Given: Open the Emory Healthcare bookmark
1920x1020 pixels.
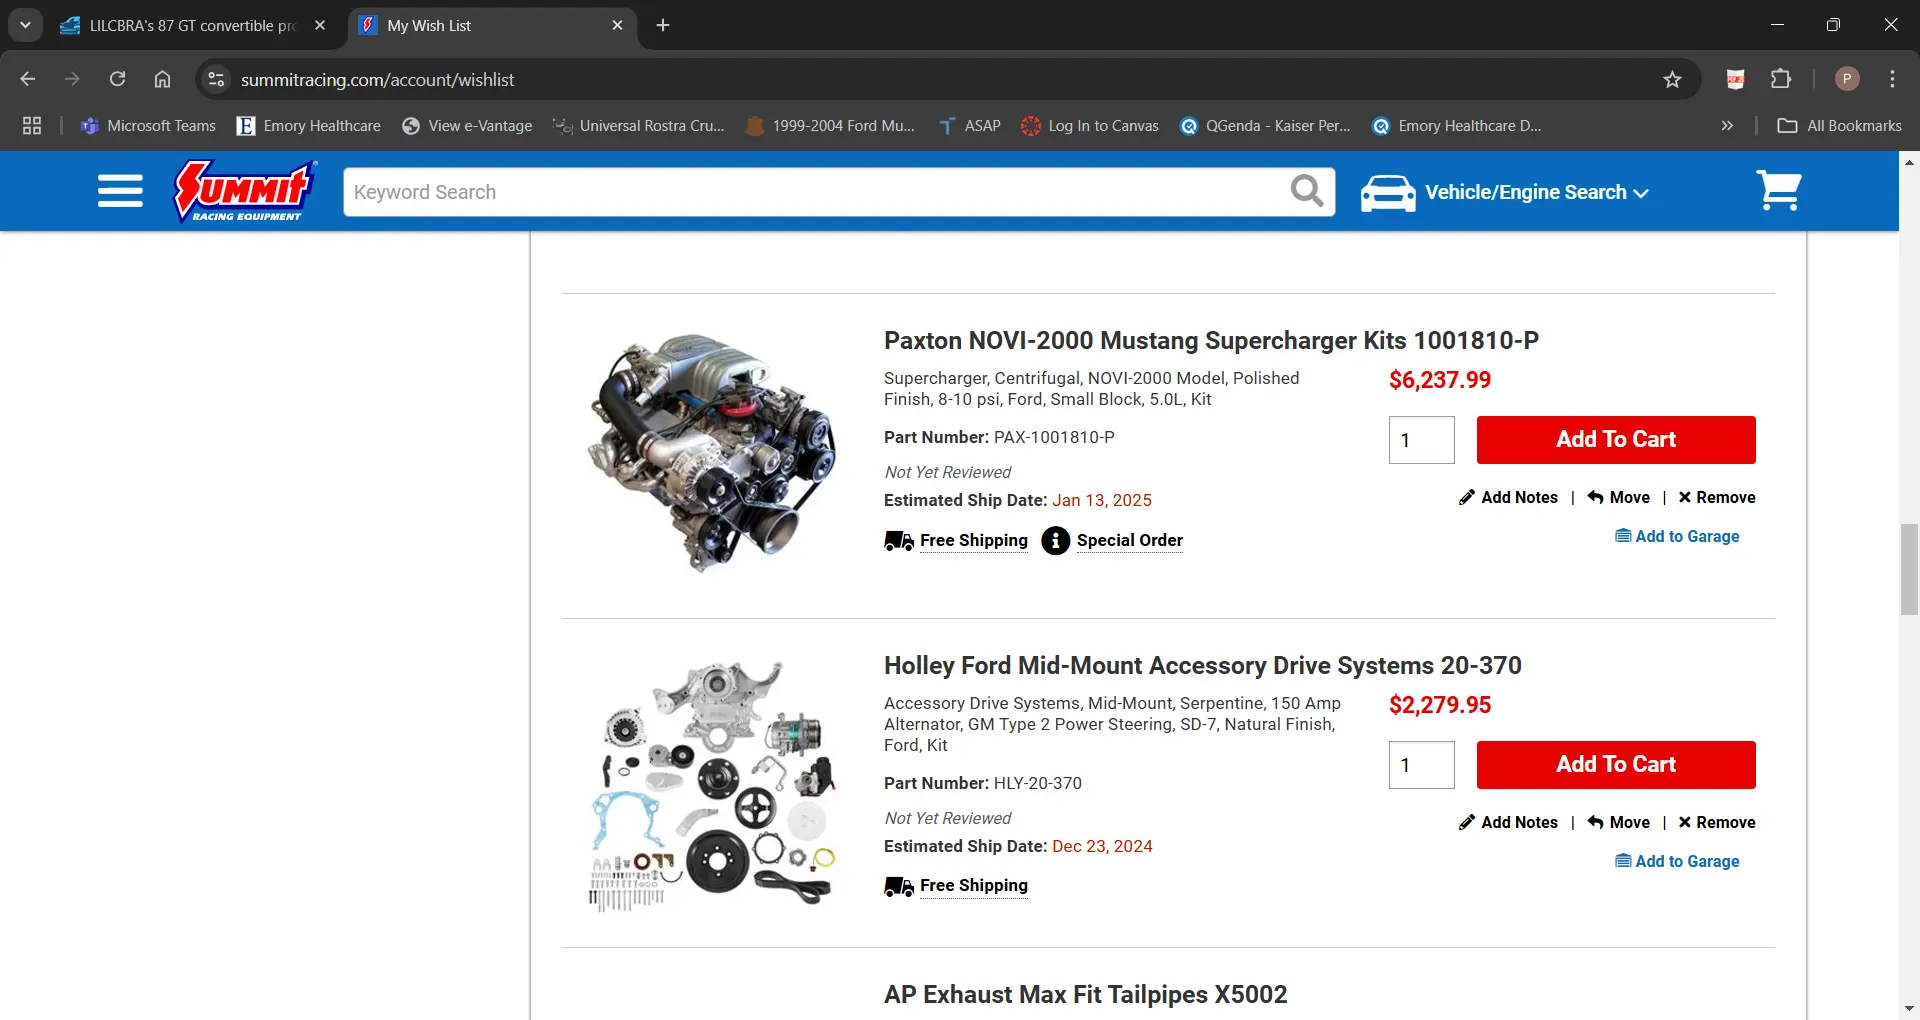Looking at the screenshot, I should coord(309,125).
